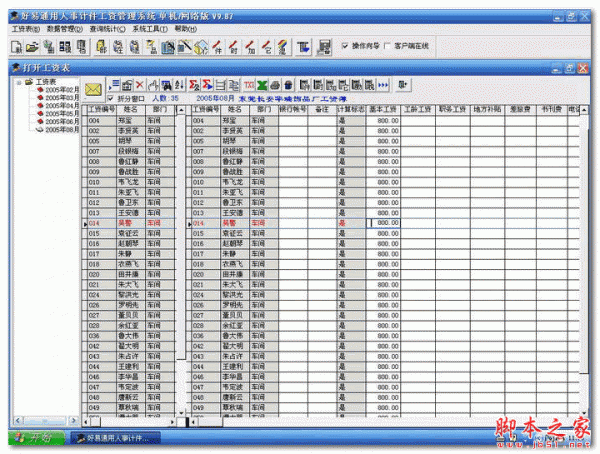The width and height of the screenshot is (600, 454).
Task: Click the lock icon in sheet toolbar
Action: pyautogui.click(x=127, y=85)
